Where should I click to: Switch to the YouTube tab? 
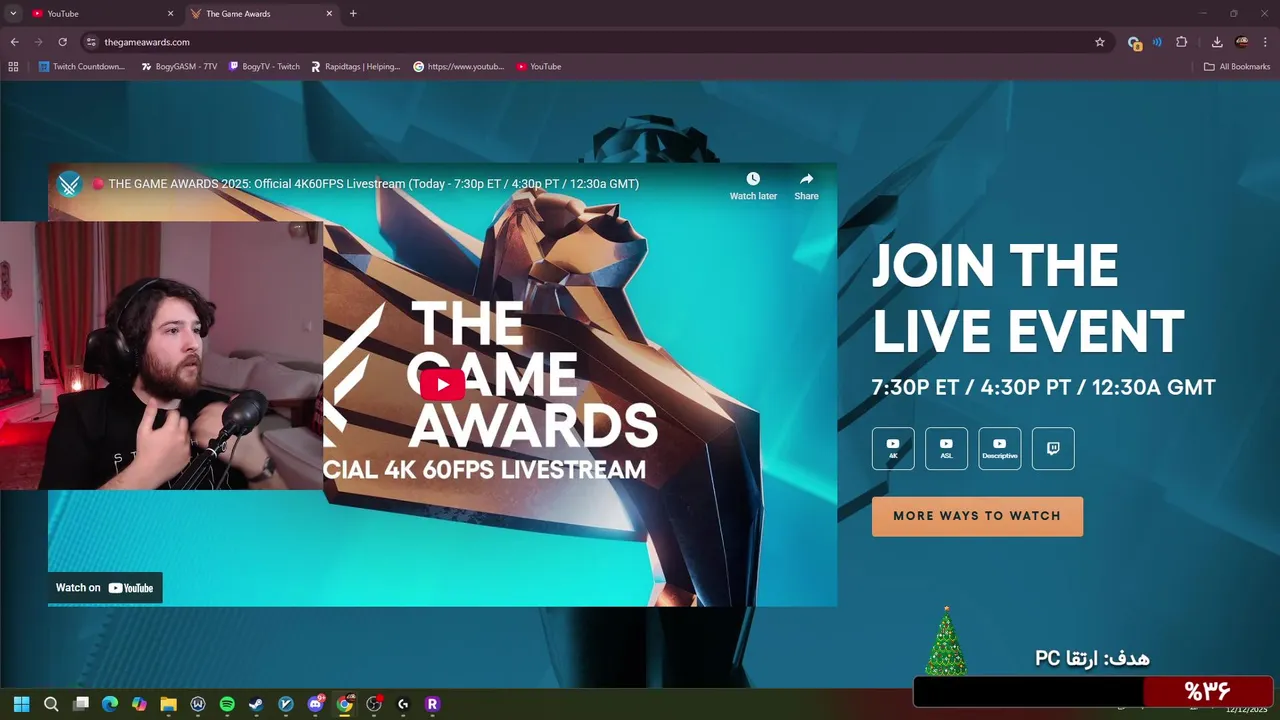coord(100,14)
